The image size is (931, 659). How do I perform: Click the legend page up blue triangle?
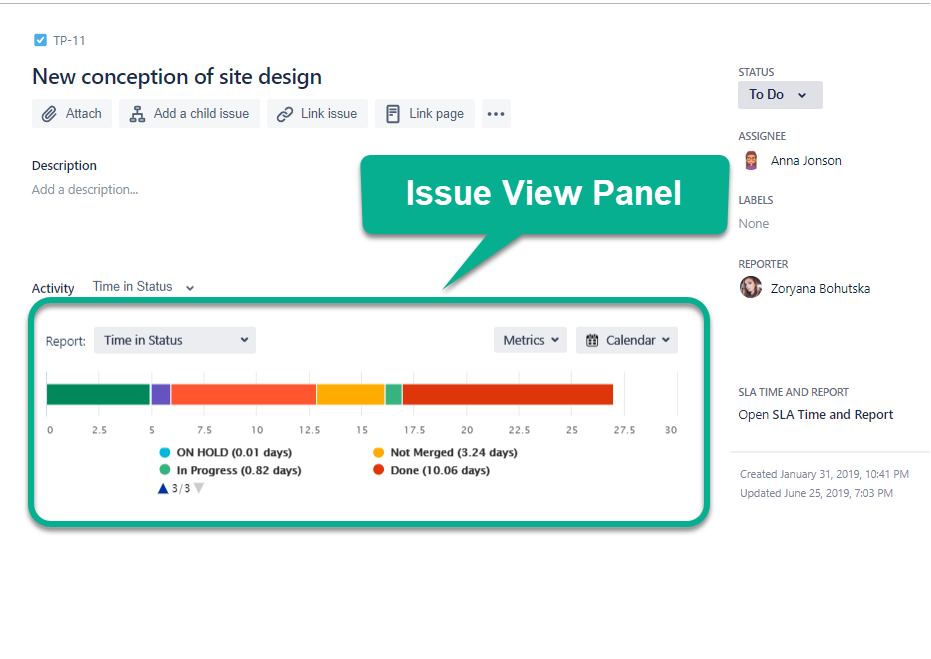click(163, 489)
